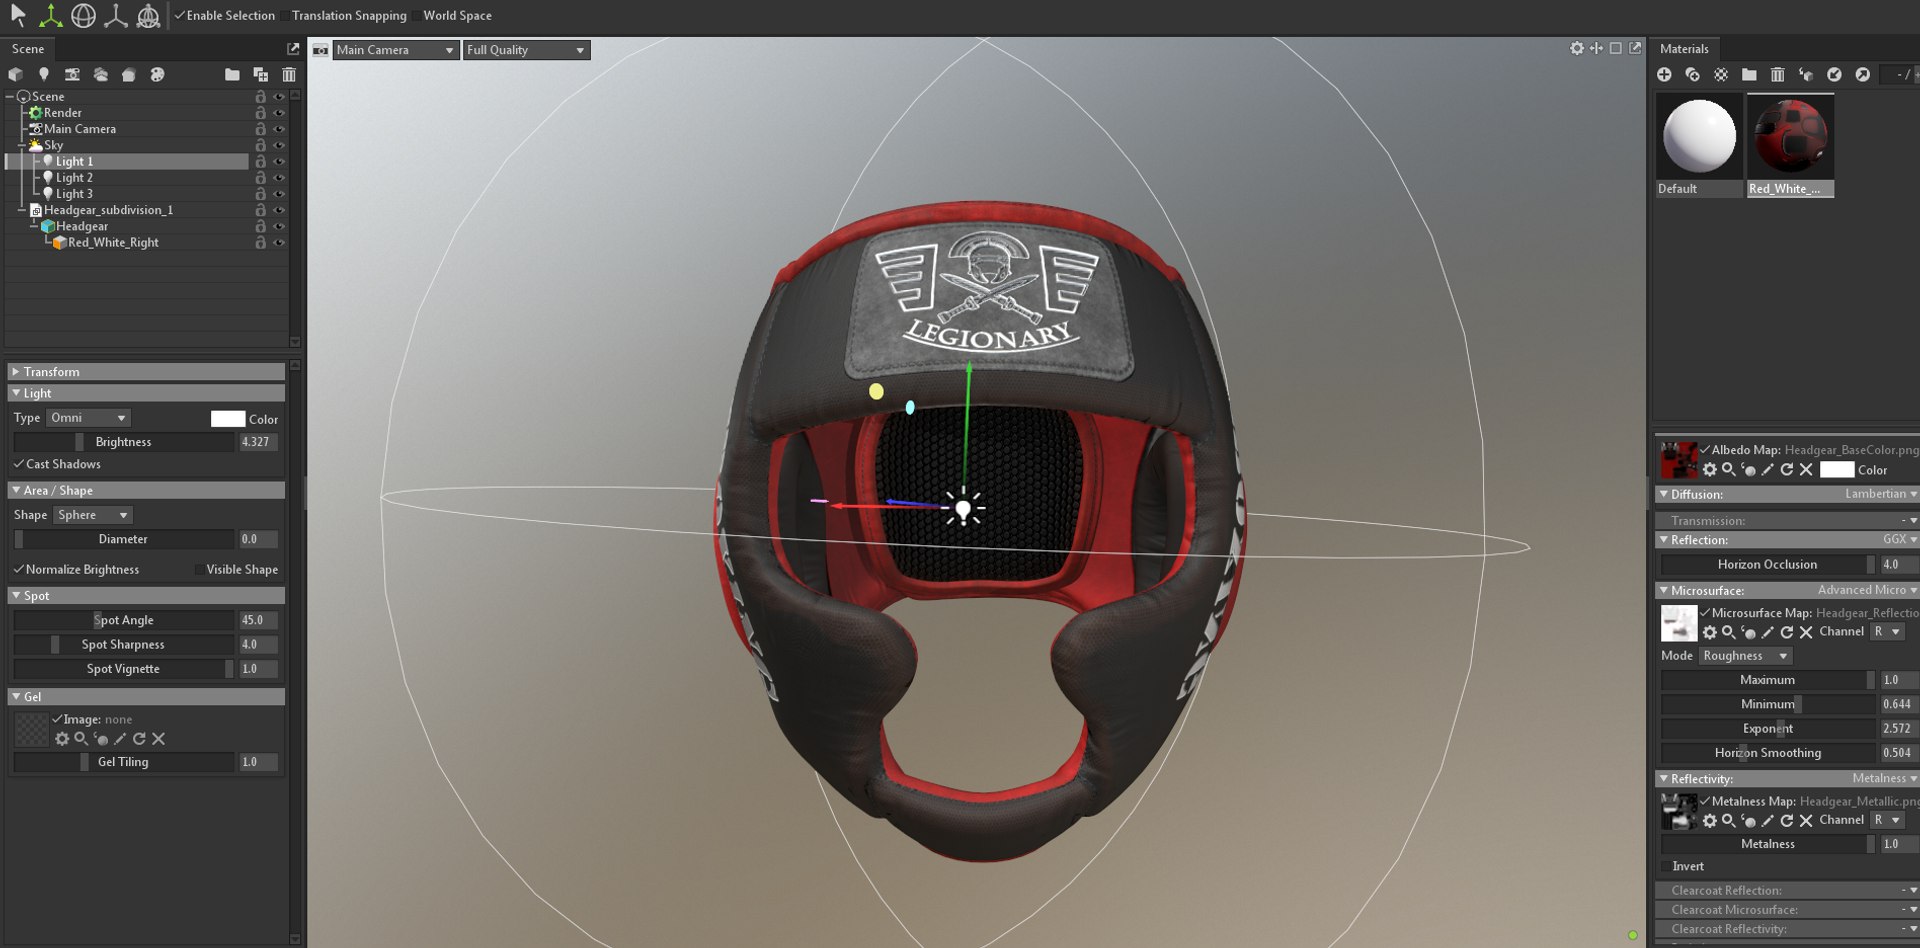Activate the combined transform gizmo tool
This screenshot has width=1920, height=948.
[148, 15]
